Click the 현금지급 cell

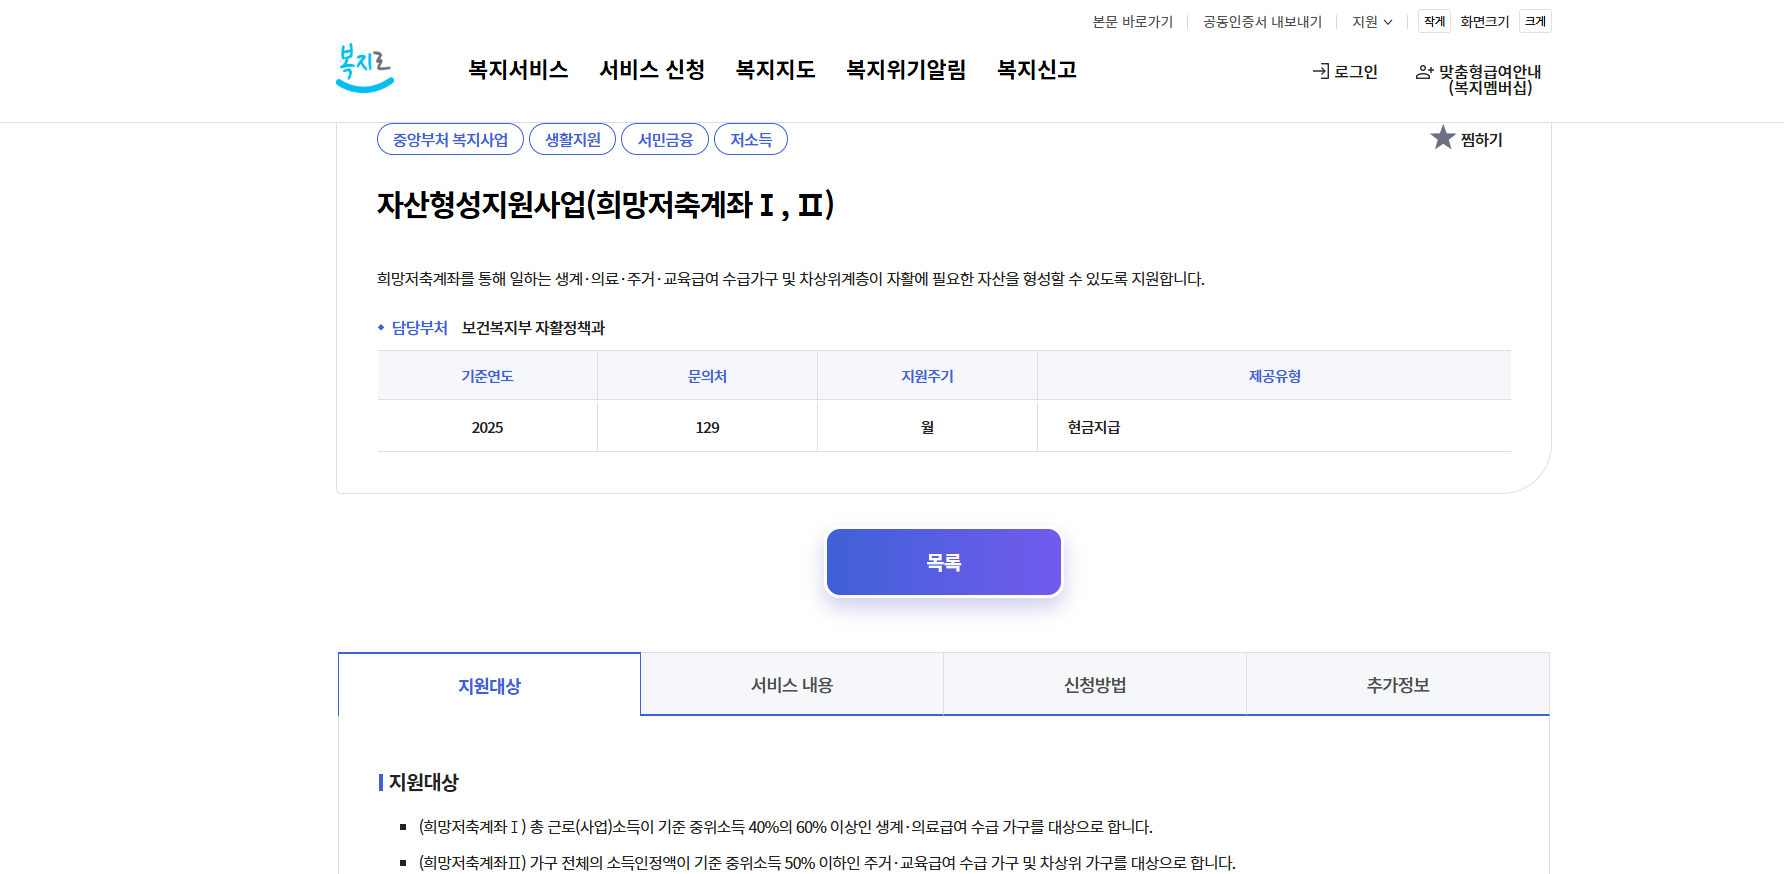pos(1274,427)
